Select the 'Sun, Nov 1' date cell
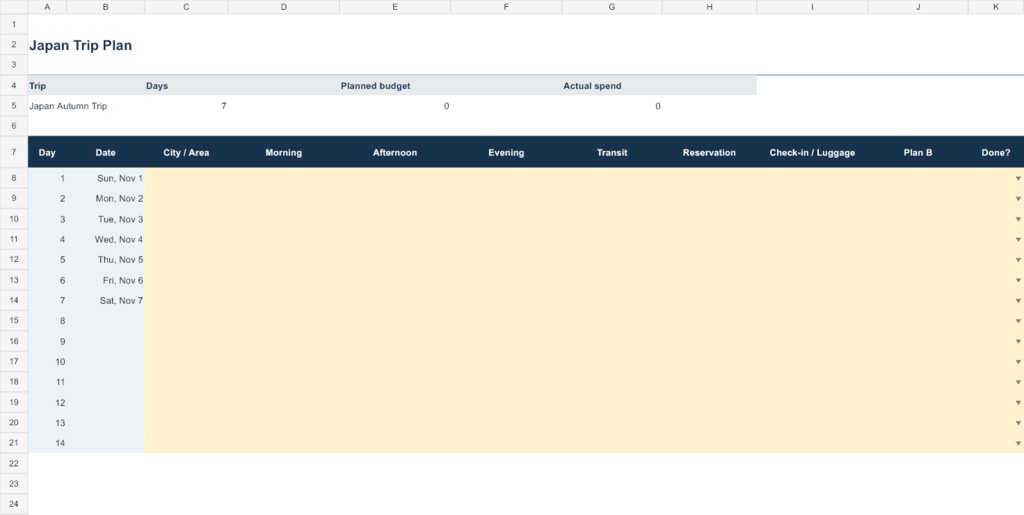The image size is (1024, 515). click(x=105, y=178)
